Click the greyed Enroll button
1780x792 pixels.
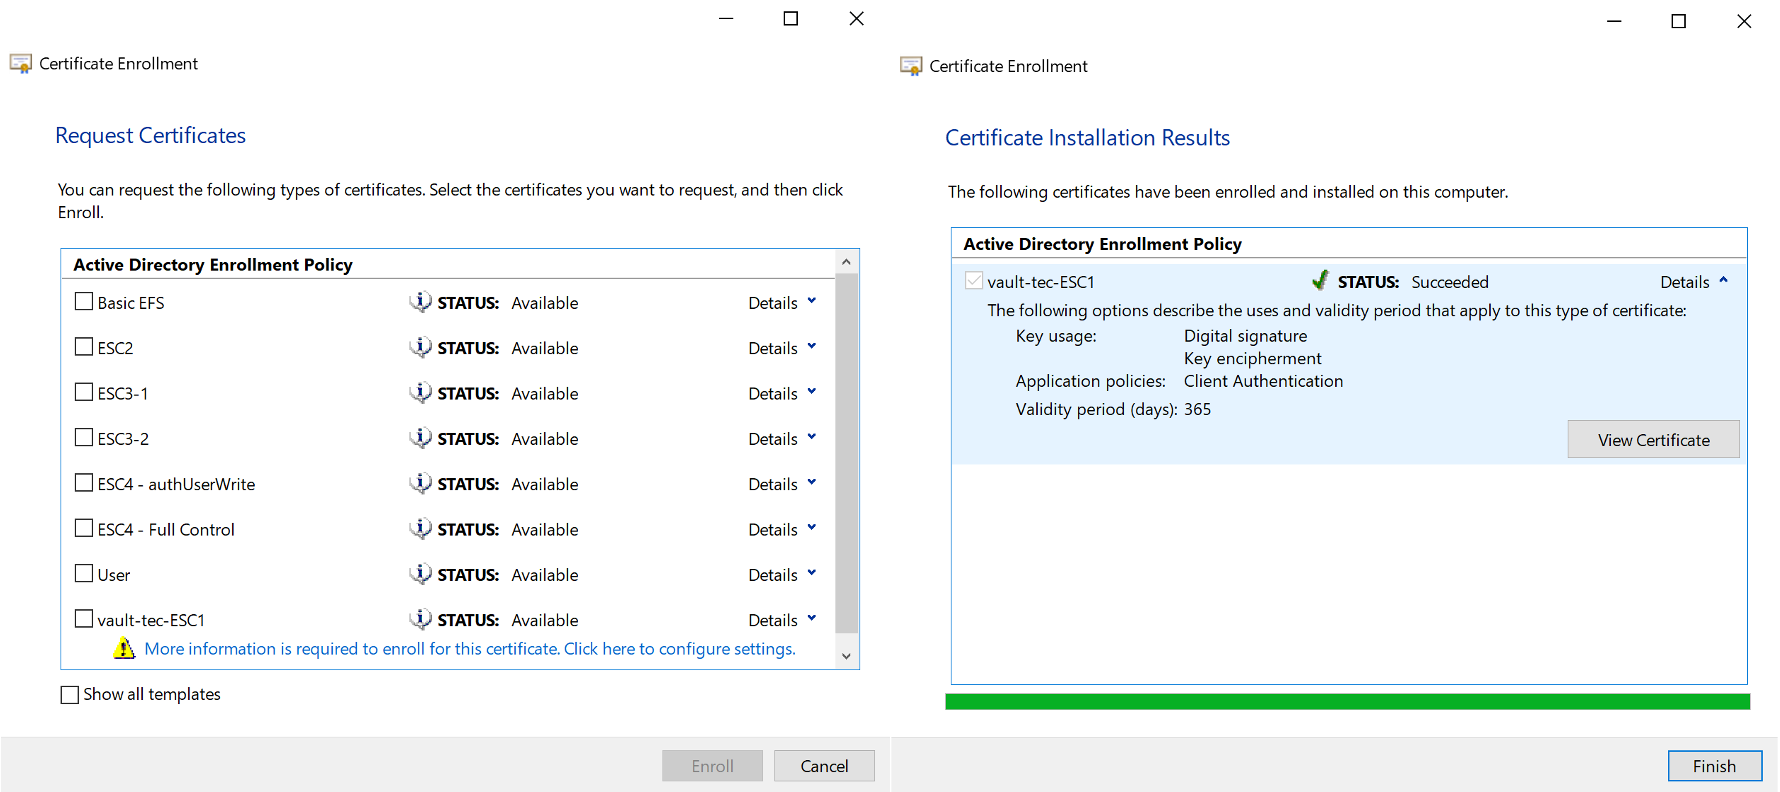[712, 766]
